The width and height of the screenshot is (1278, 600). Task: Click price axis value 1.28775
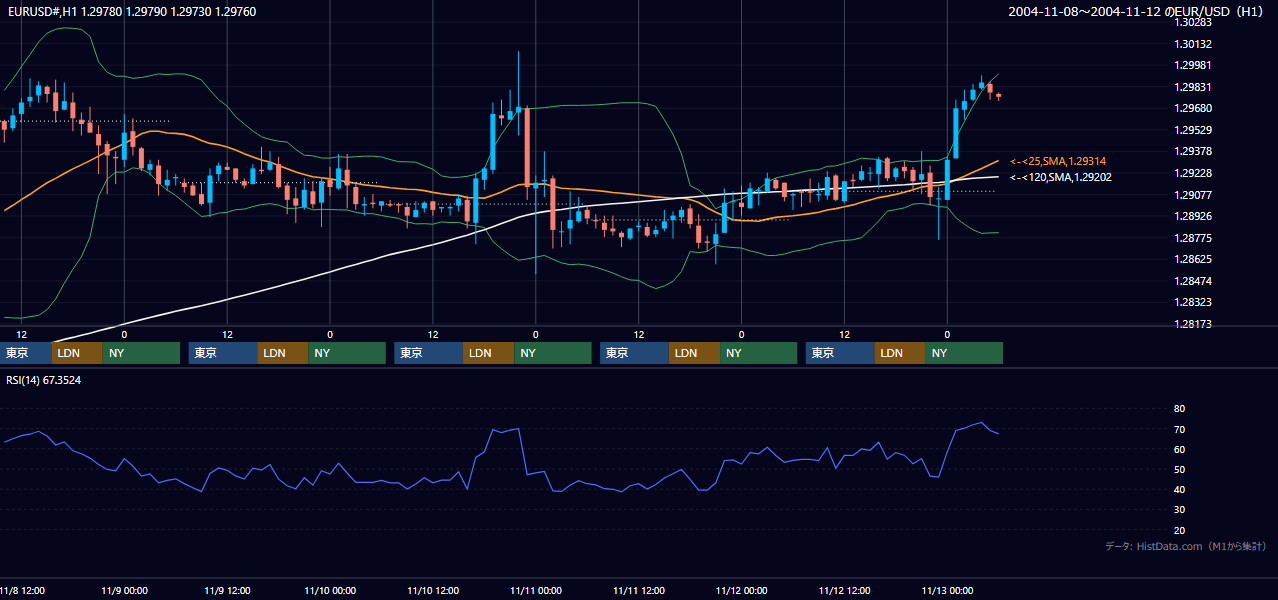point(1193,238)
